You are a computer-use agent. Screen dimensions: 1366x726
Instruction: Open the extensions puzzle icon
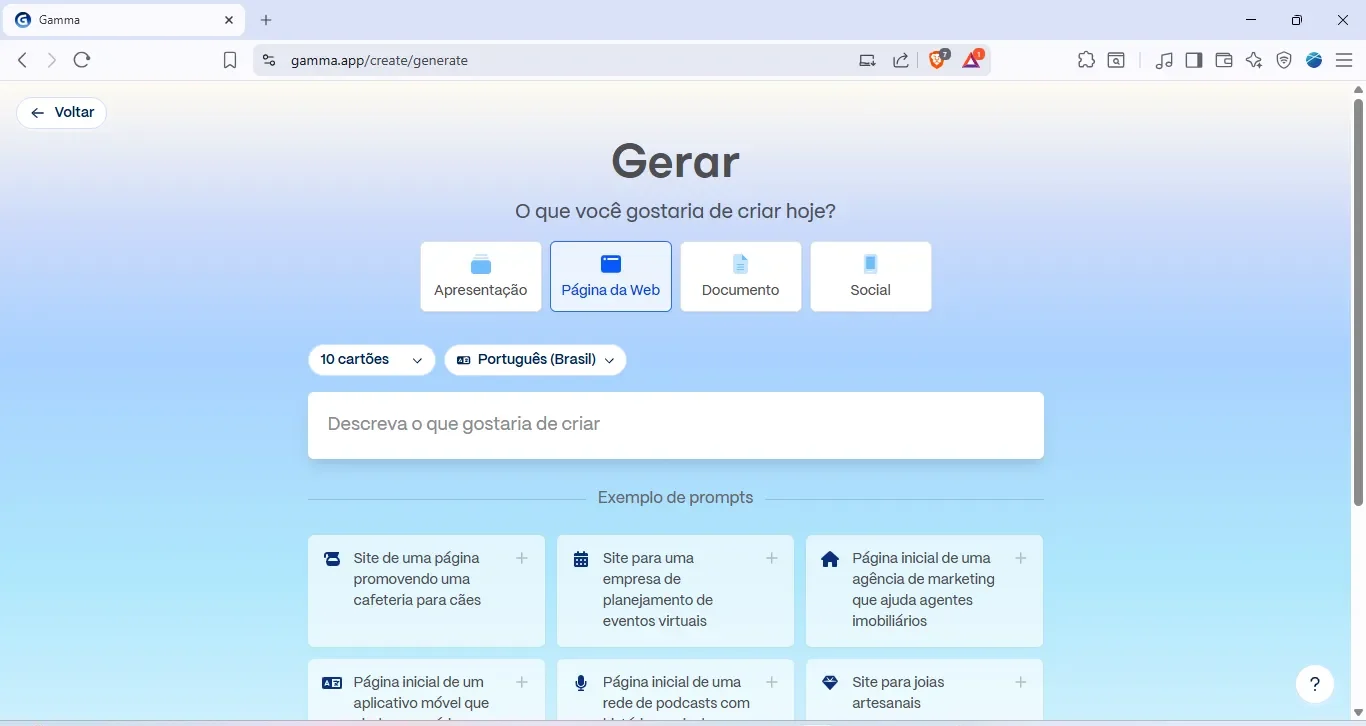pos(1086,60)
